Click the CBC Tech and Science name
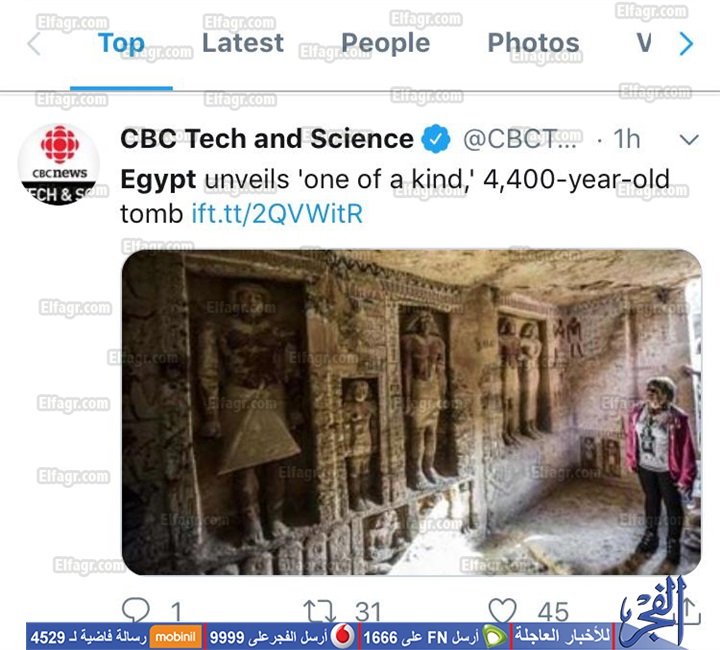This screenshot has height=650, width=720. coord(267,139)
